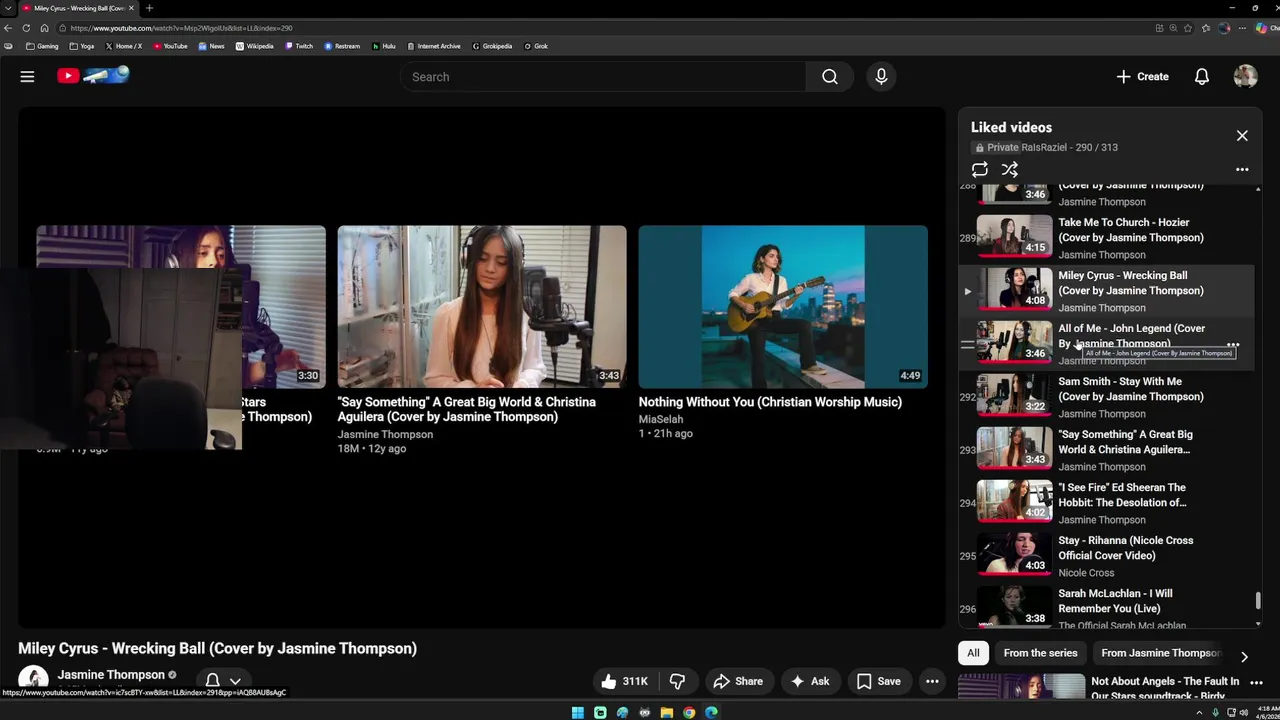The width and height of the screenshot is (1280, 720).
Task: Open more actions below the video
Action: [932, 681]
